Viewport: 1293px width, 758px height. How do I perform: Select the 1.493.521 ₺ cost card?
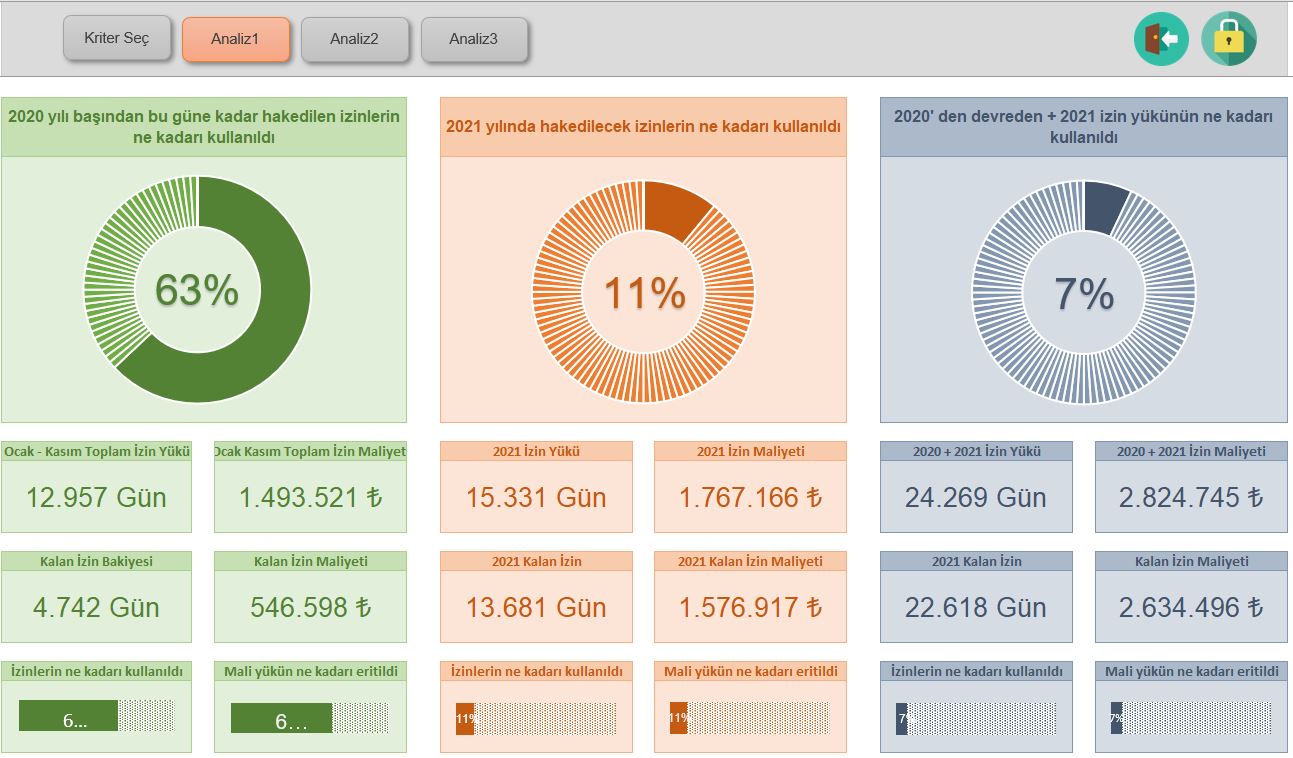pyautogui.click(x=310, y=497)
